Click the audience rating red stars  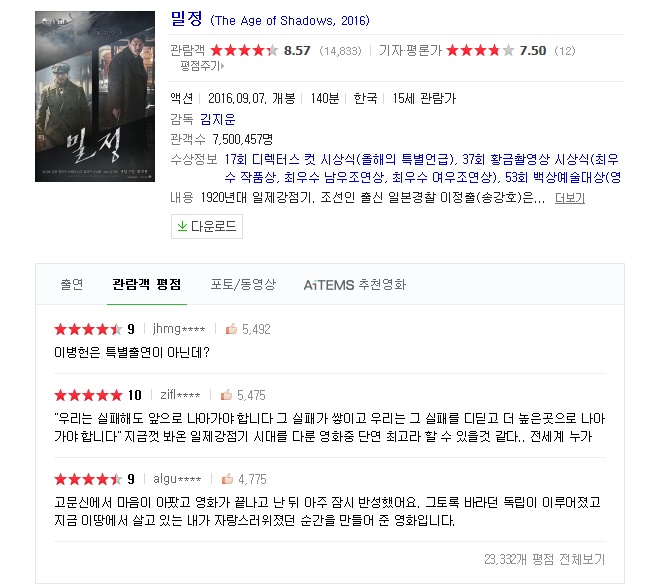click(x=244, y=51)
